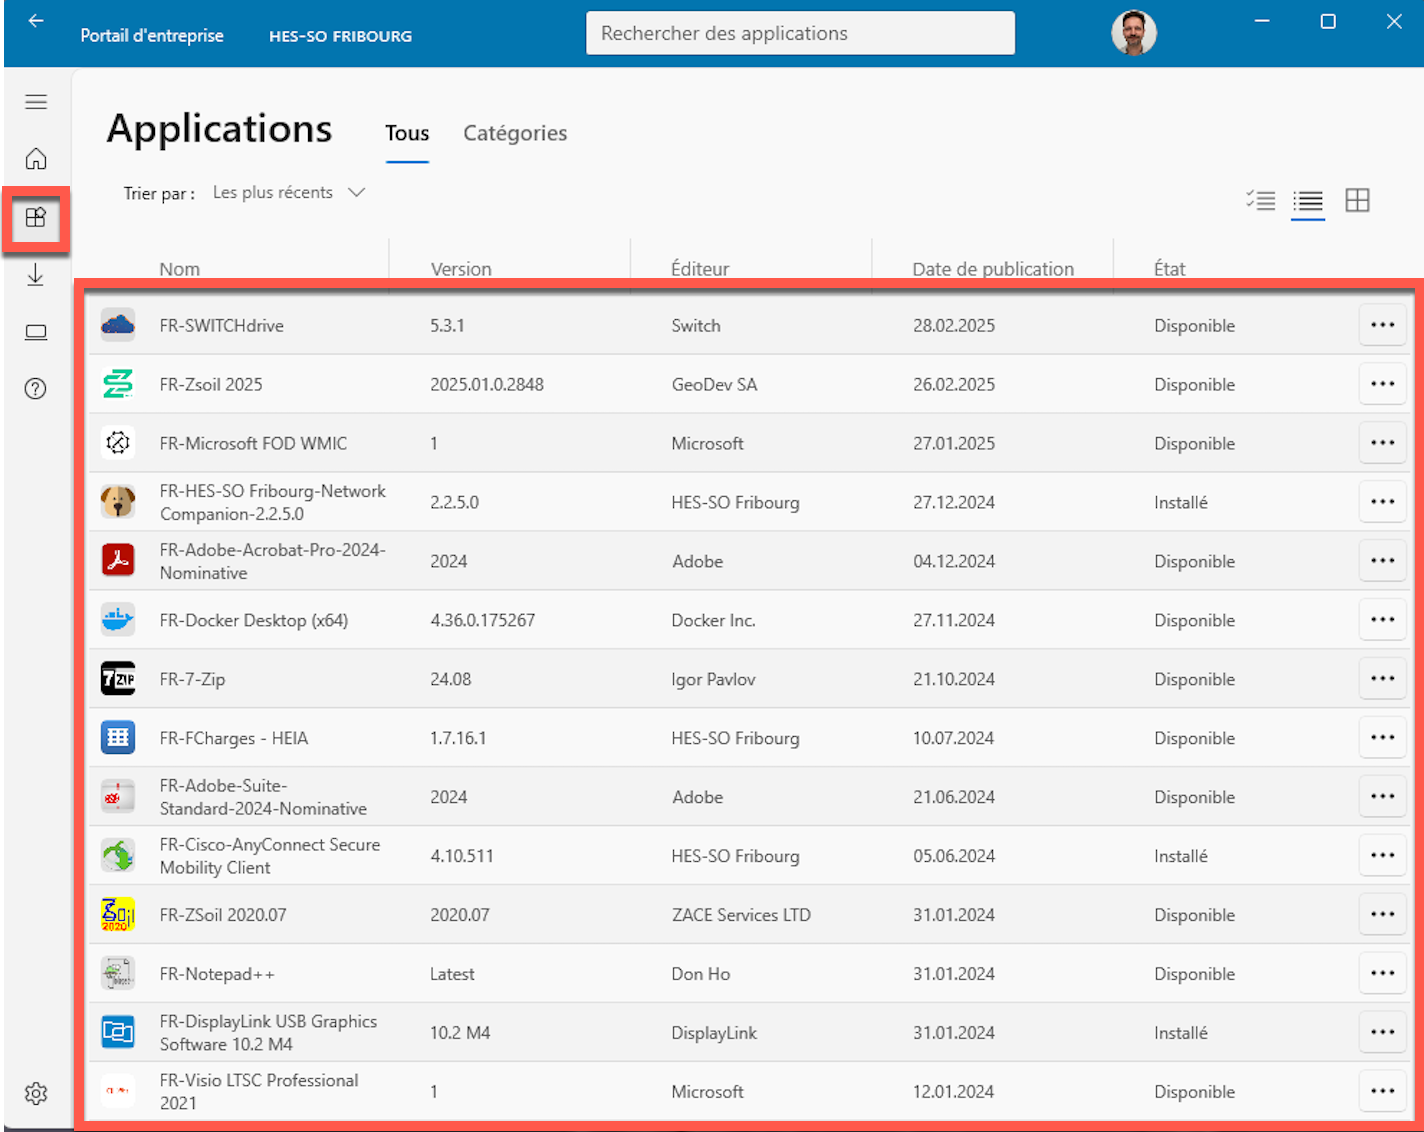
Task: Go to the Home page icon
Action: pos(36,159)
